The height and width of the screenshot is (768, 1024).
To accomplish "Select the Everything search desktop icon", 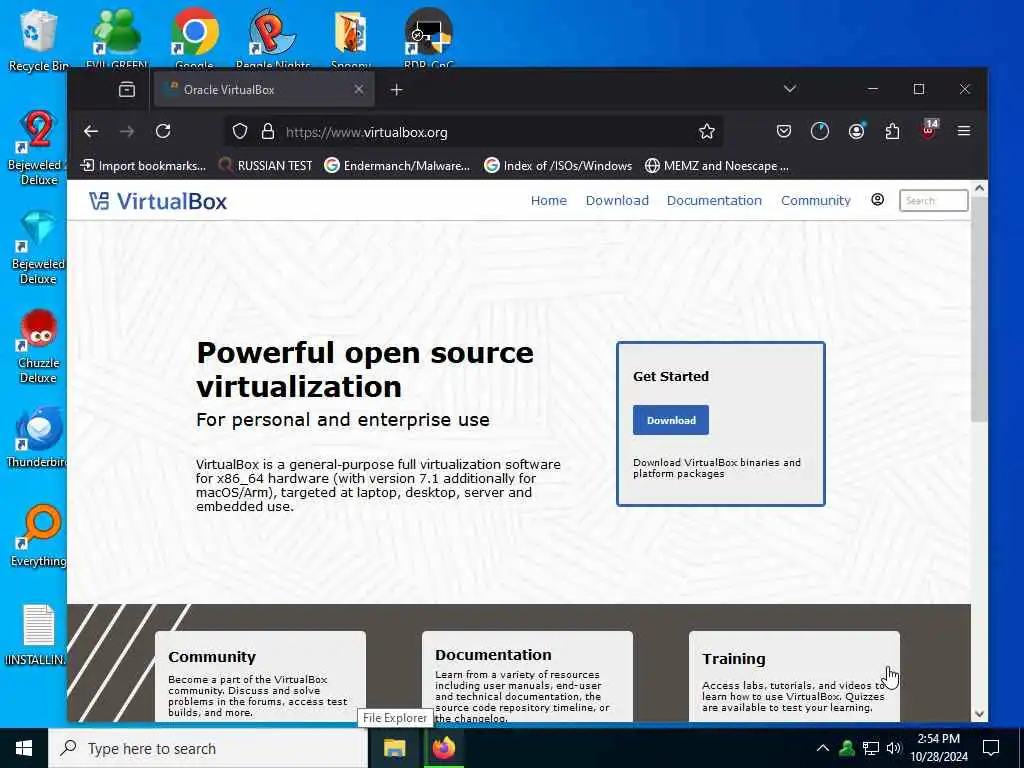I will pos(38,536).
